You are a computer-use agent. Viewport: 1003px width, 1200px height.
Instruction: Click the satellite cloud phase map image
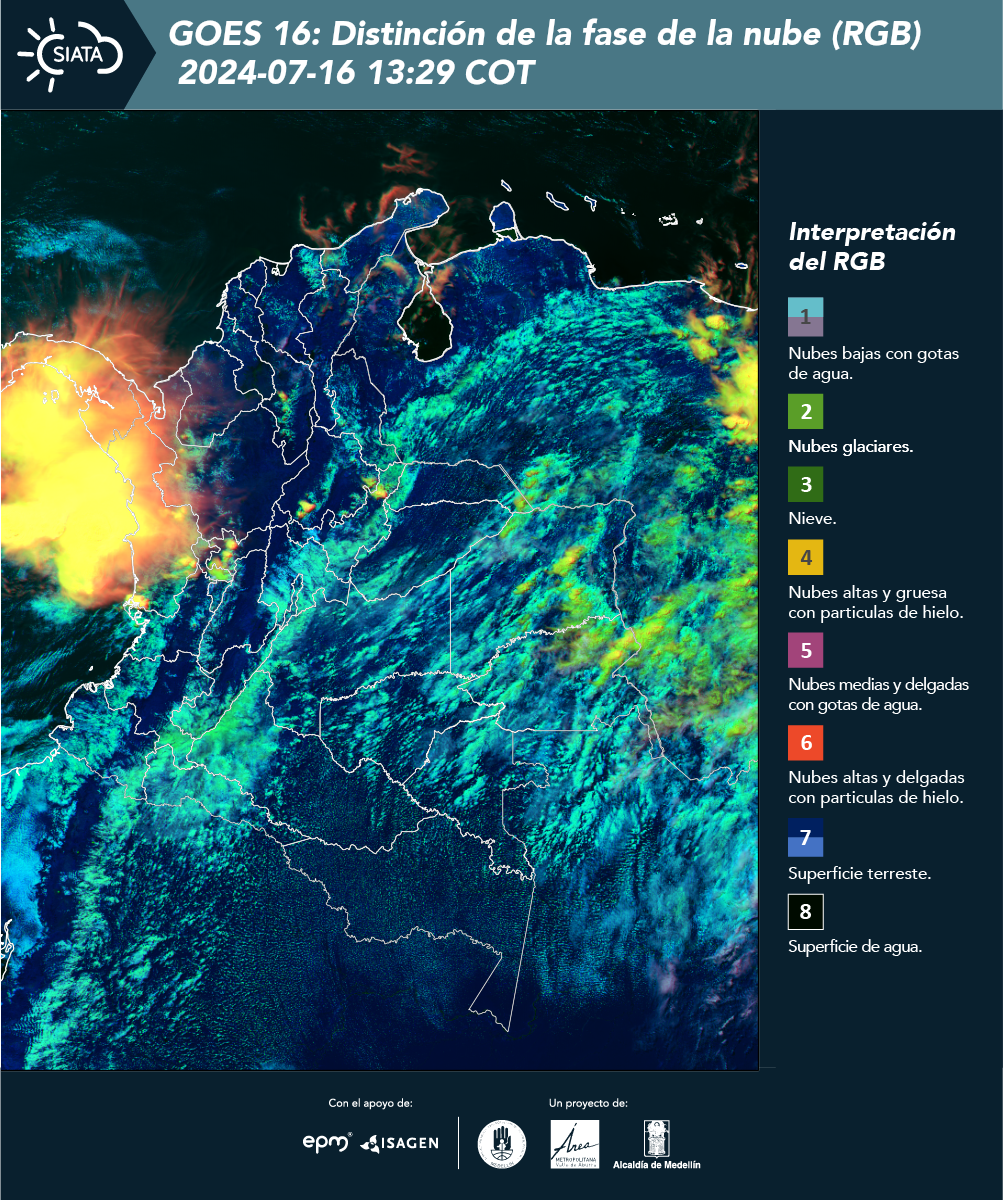pos(380,590)
